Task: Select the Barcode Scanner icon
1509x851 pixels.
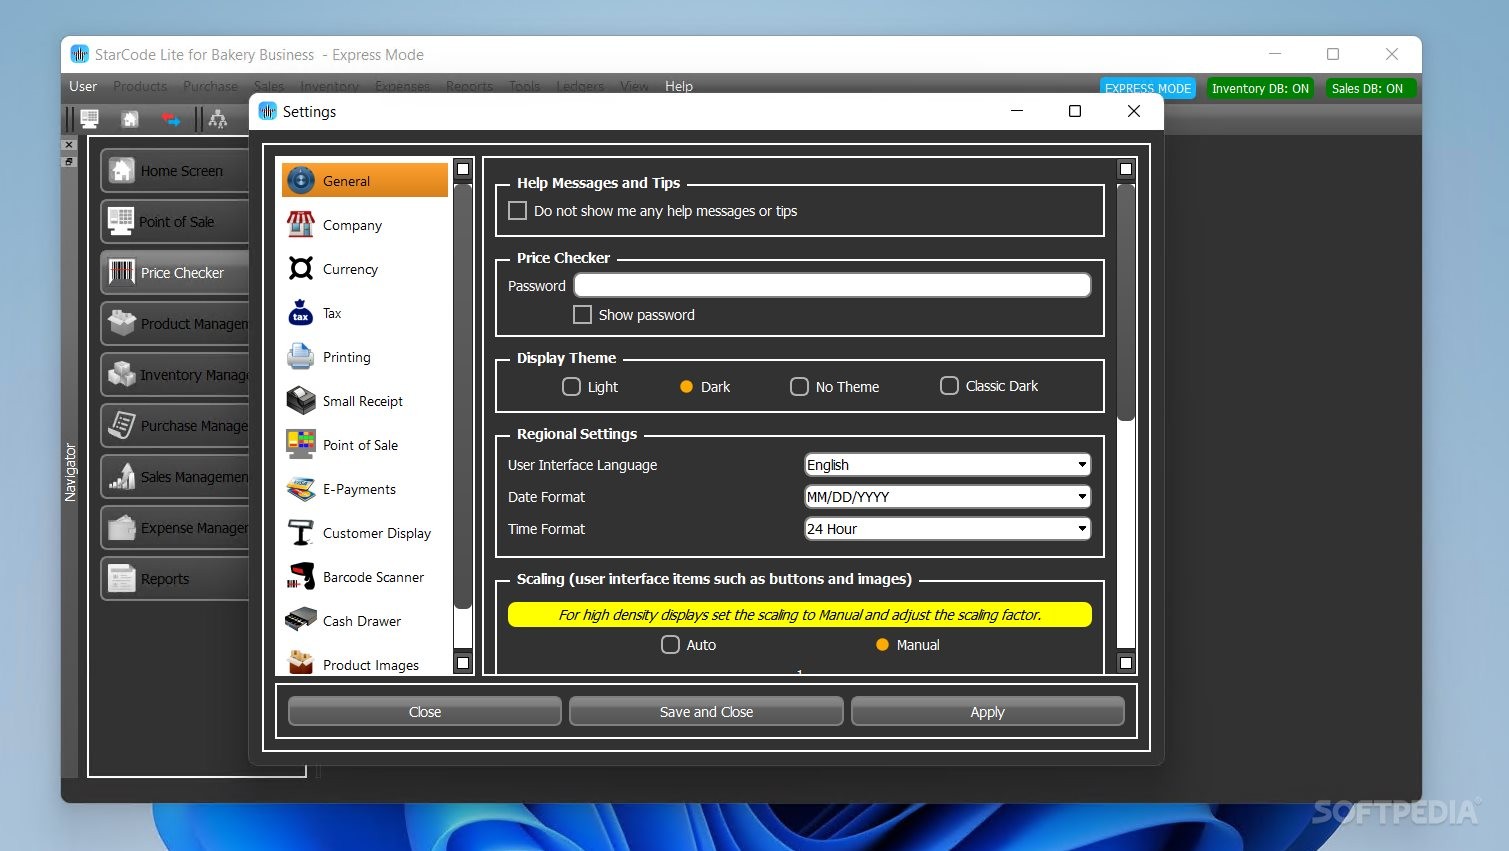Action: (x=301, y=577)
